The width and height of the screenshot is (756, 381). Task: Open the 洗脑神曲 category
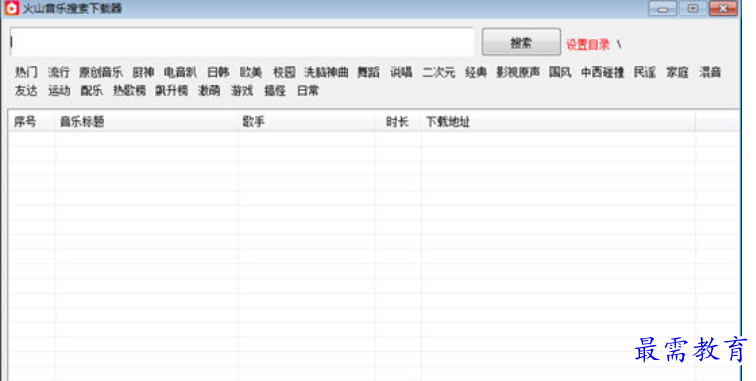click(x=326, y=72)
